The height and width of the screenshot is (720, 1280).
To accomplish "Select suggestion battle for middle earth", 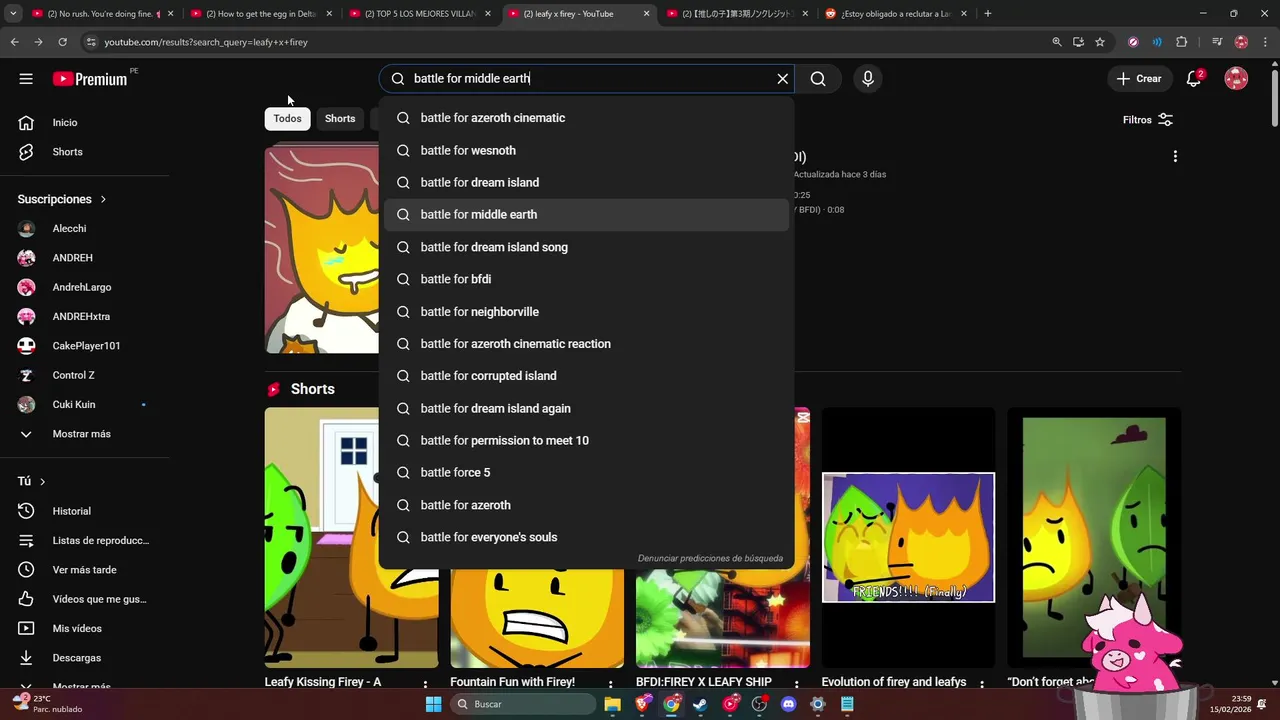I will click(586, 214).
